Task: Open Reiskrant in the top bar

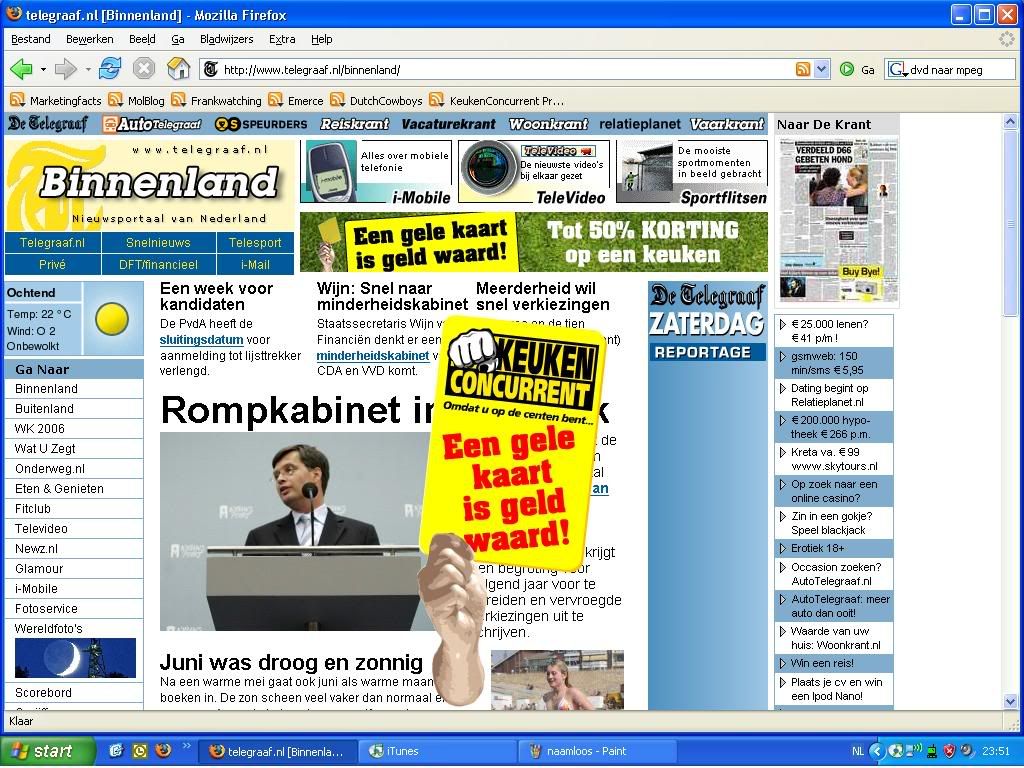Action: (355, 123)
